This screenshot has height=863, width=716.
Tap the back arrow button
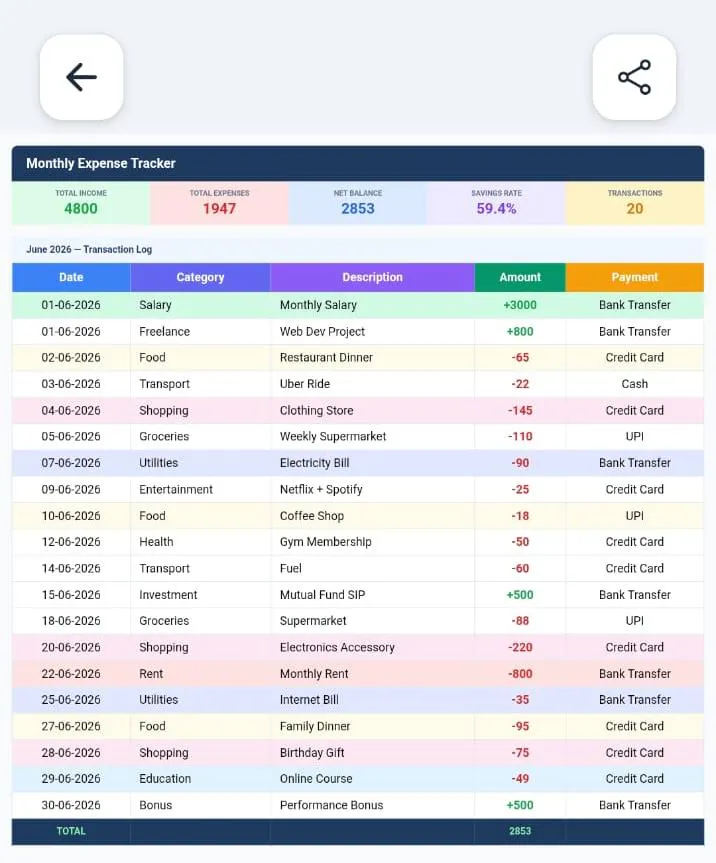coord(81,77)
